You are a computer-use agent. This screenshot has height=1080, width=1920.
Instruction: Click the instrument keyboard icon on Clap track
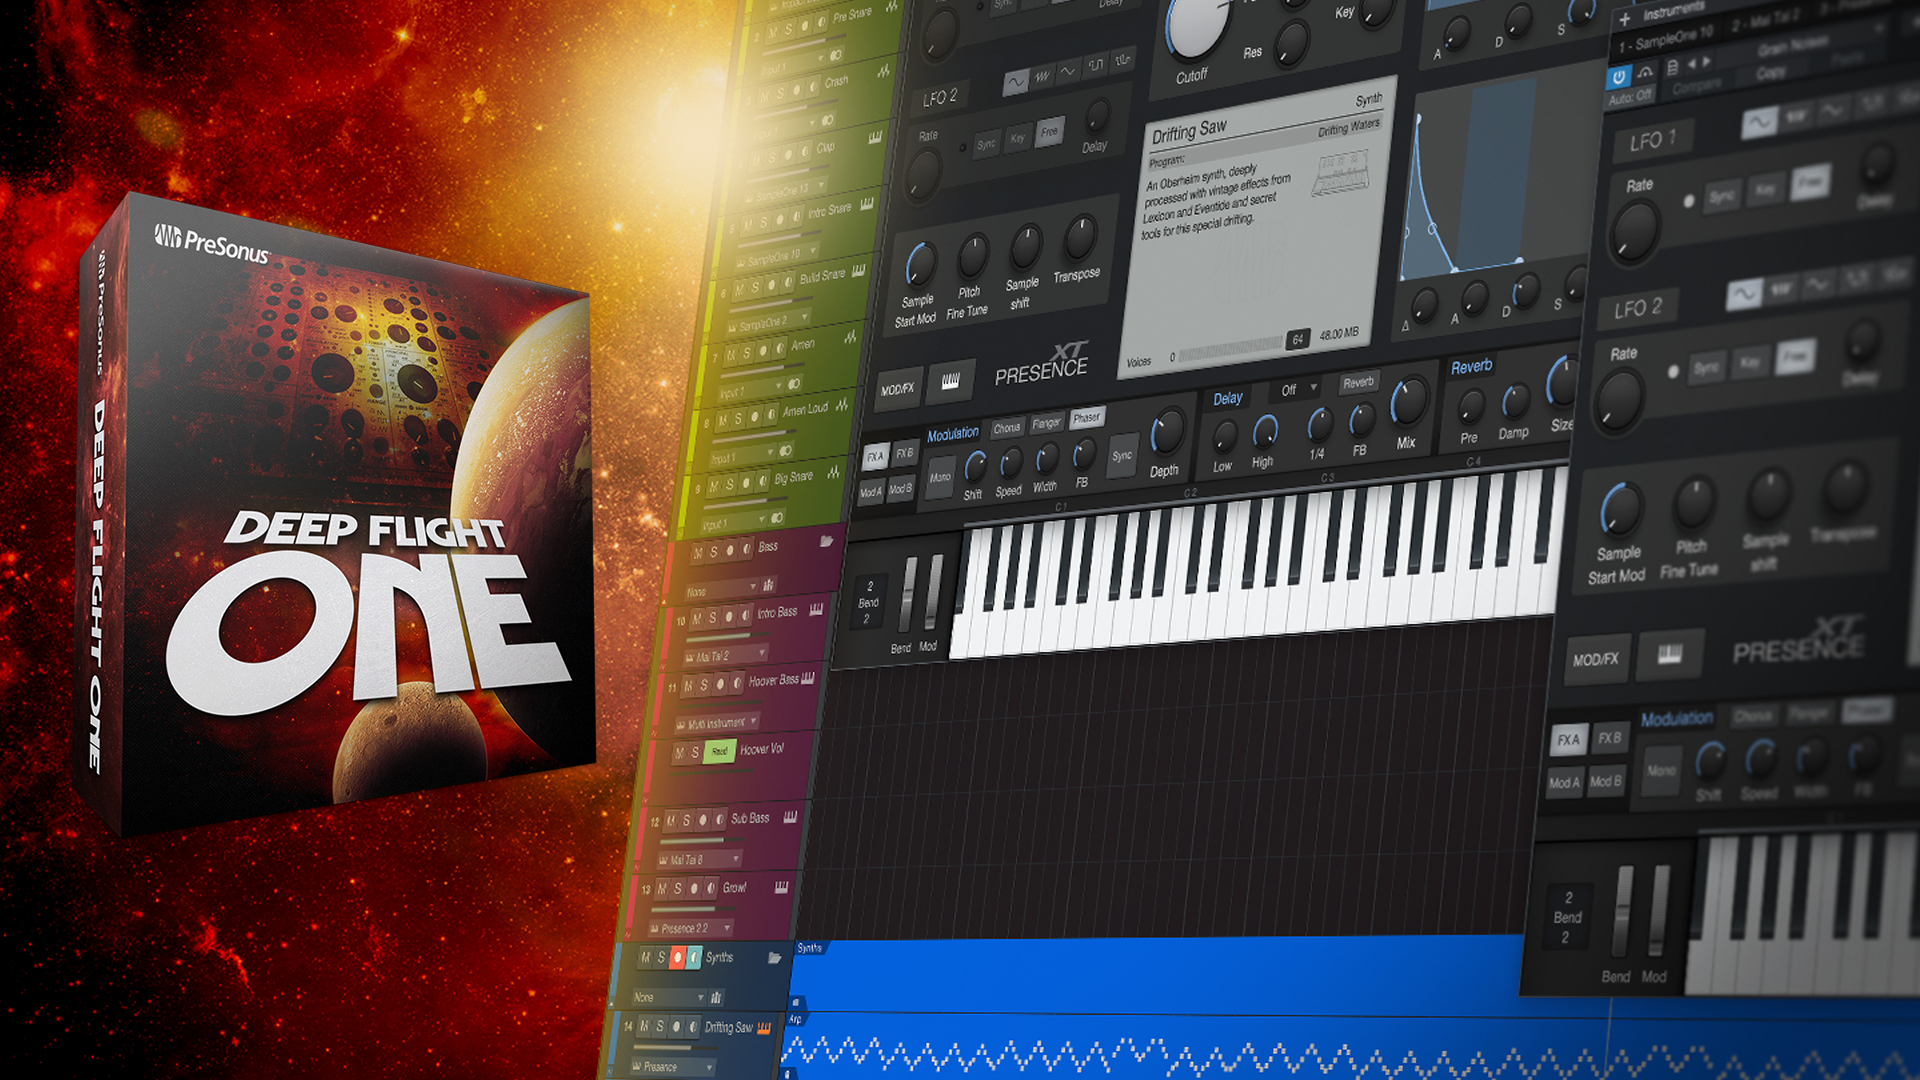point(875,138)
